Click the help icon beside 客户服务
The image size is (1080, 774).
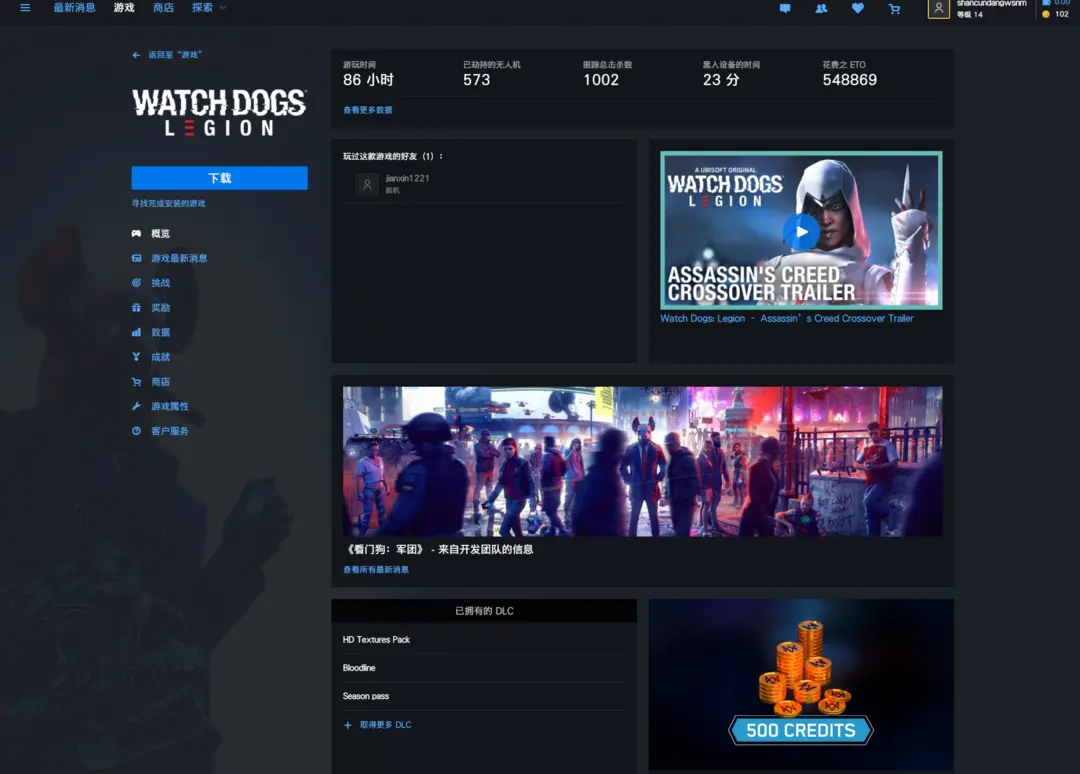click(136, 431)
